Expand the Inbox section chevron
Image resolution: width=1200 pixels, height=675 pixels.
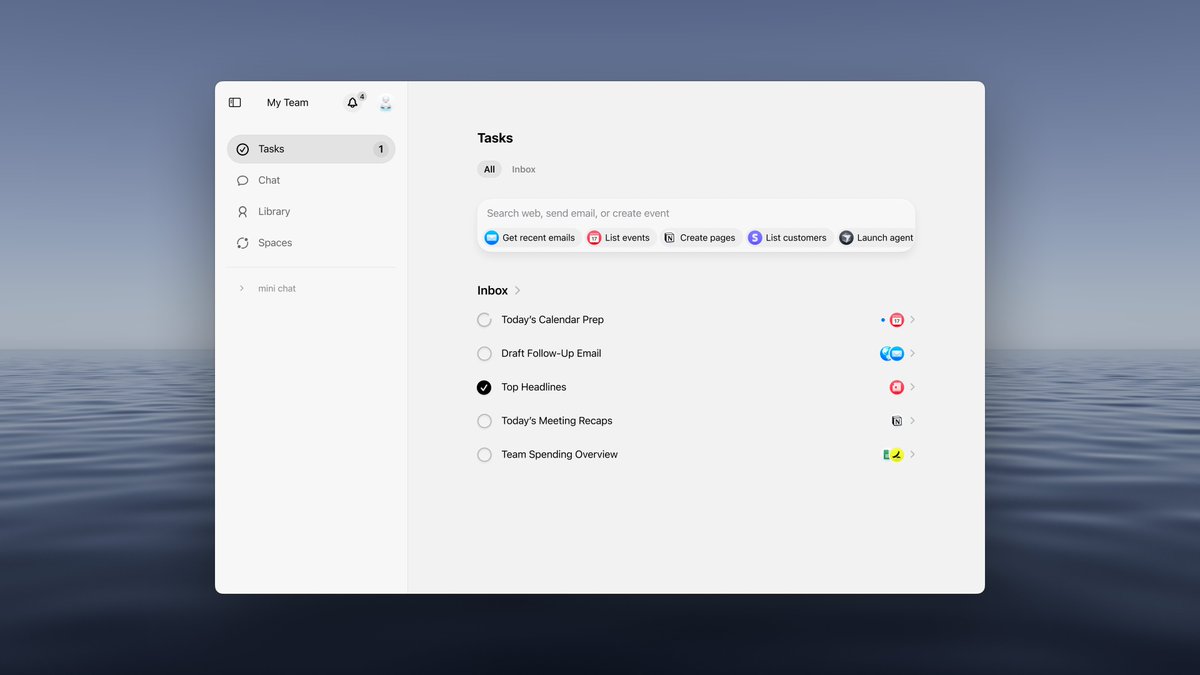[x=517, y=290]
